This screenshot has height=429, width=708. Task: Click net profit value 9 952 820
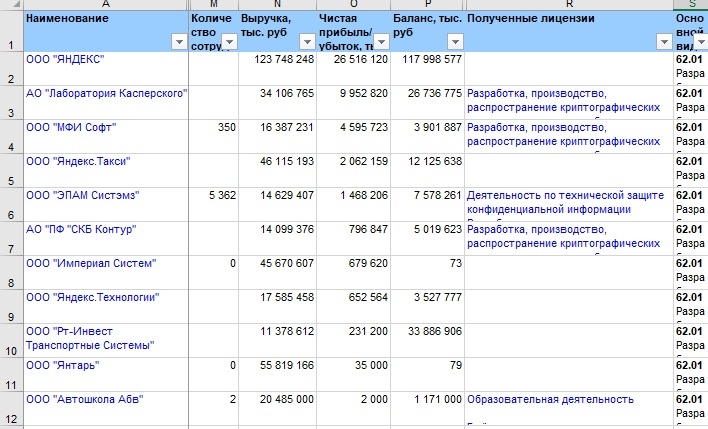pos(354,103)
